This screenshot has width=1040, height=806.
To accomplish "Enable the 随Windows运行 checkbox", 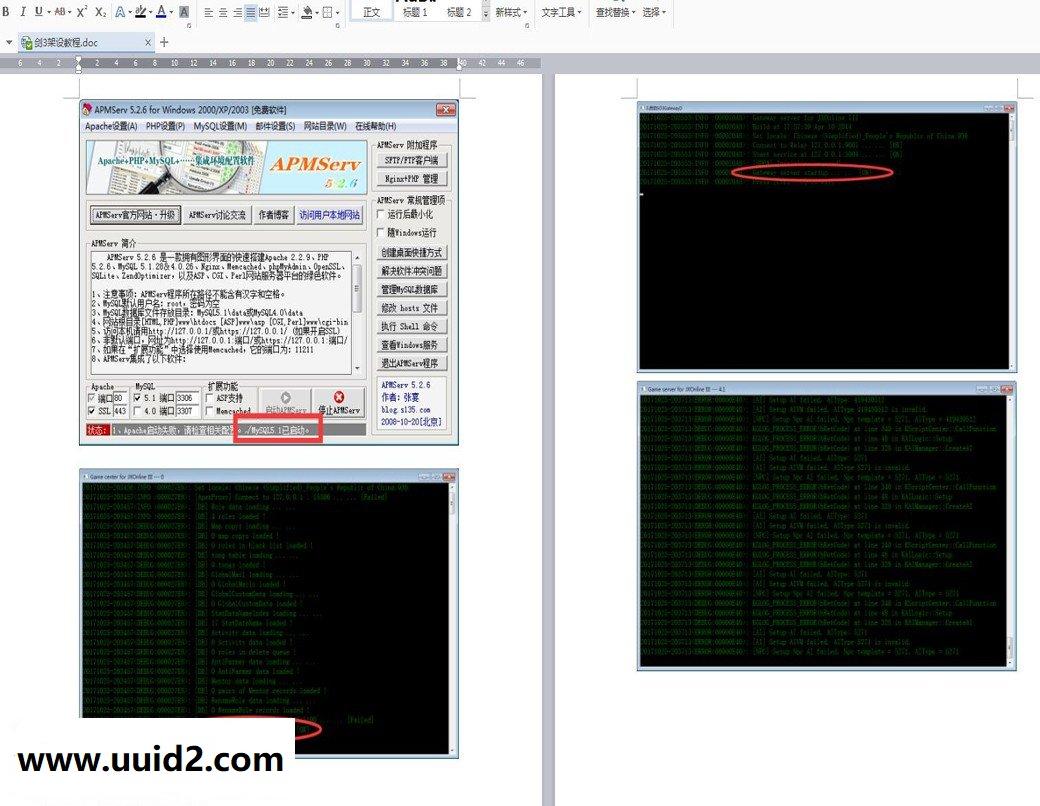I will [x=380, y=232].
